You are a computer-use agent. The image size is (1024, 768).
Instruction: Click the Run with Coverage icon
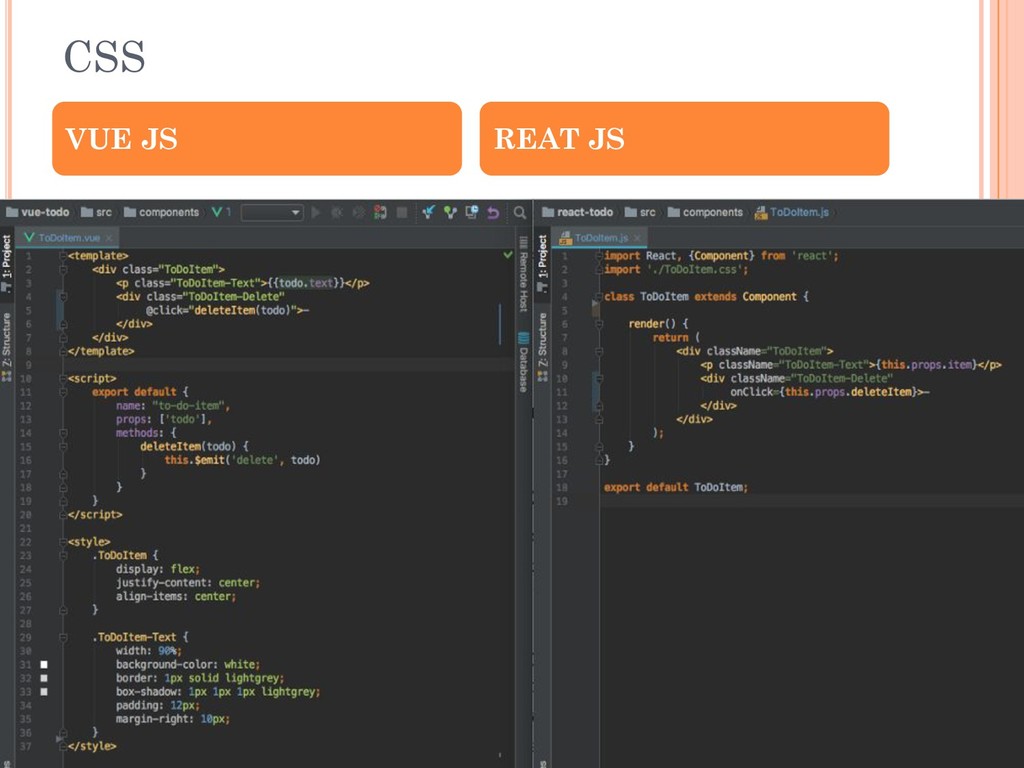pos(359,212)
